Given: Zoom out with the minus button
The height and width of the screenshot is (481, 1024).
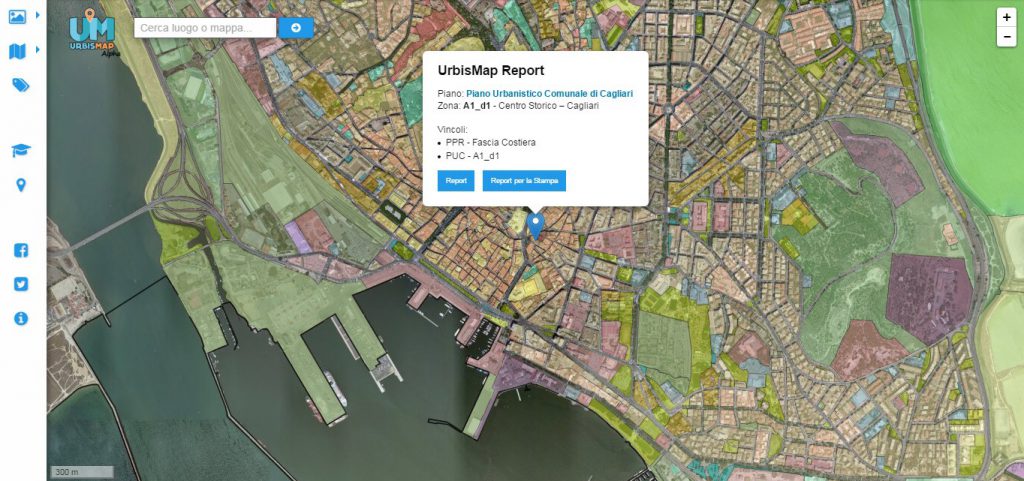Looking at the screenshot, I should [x=1006, y=38].
